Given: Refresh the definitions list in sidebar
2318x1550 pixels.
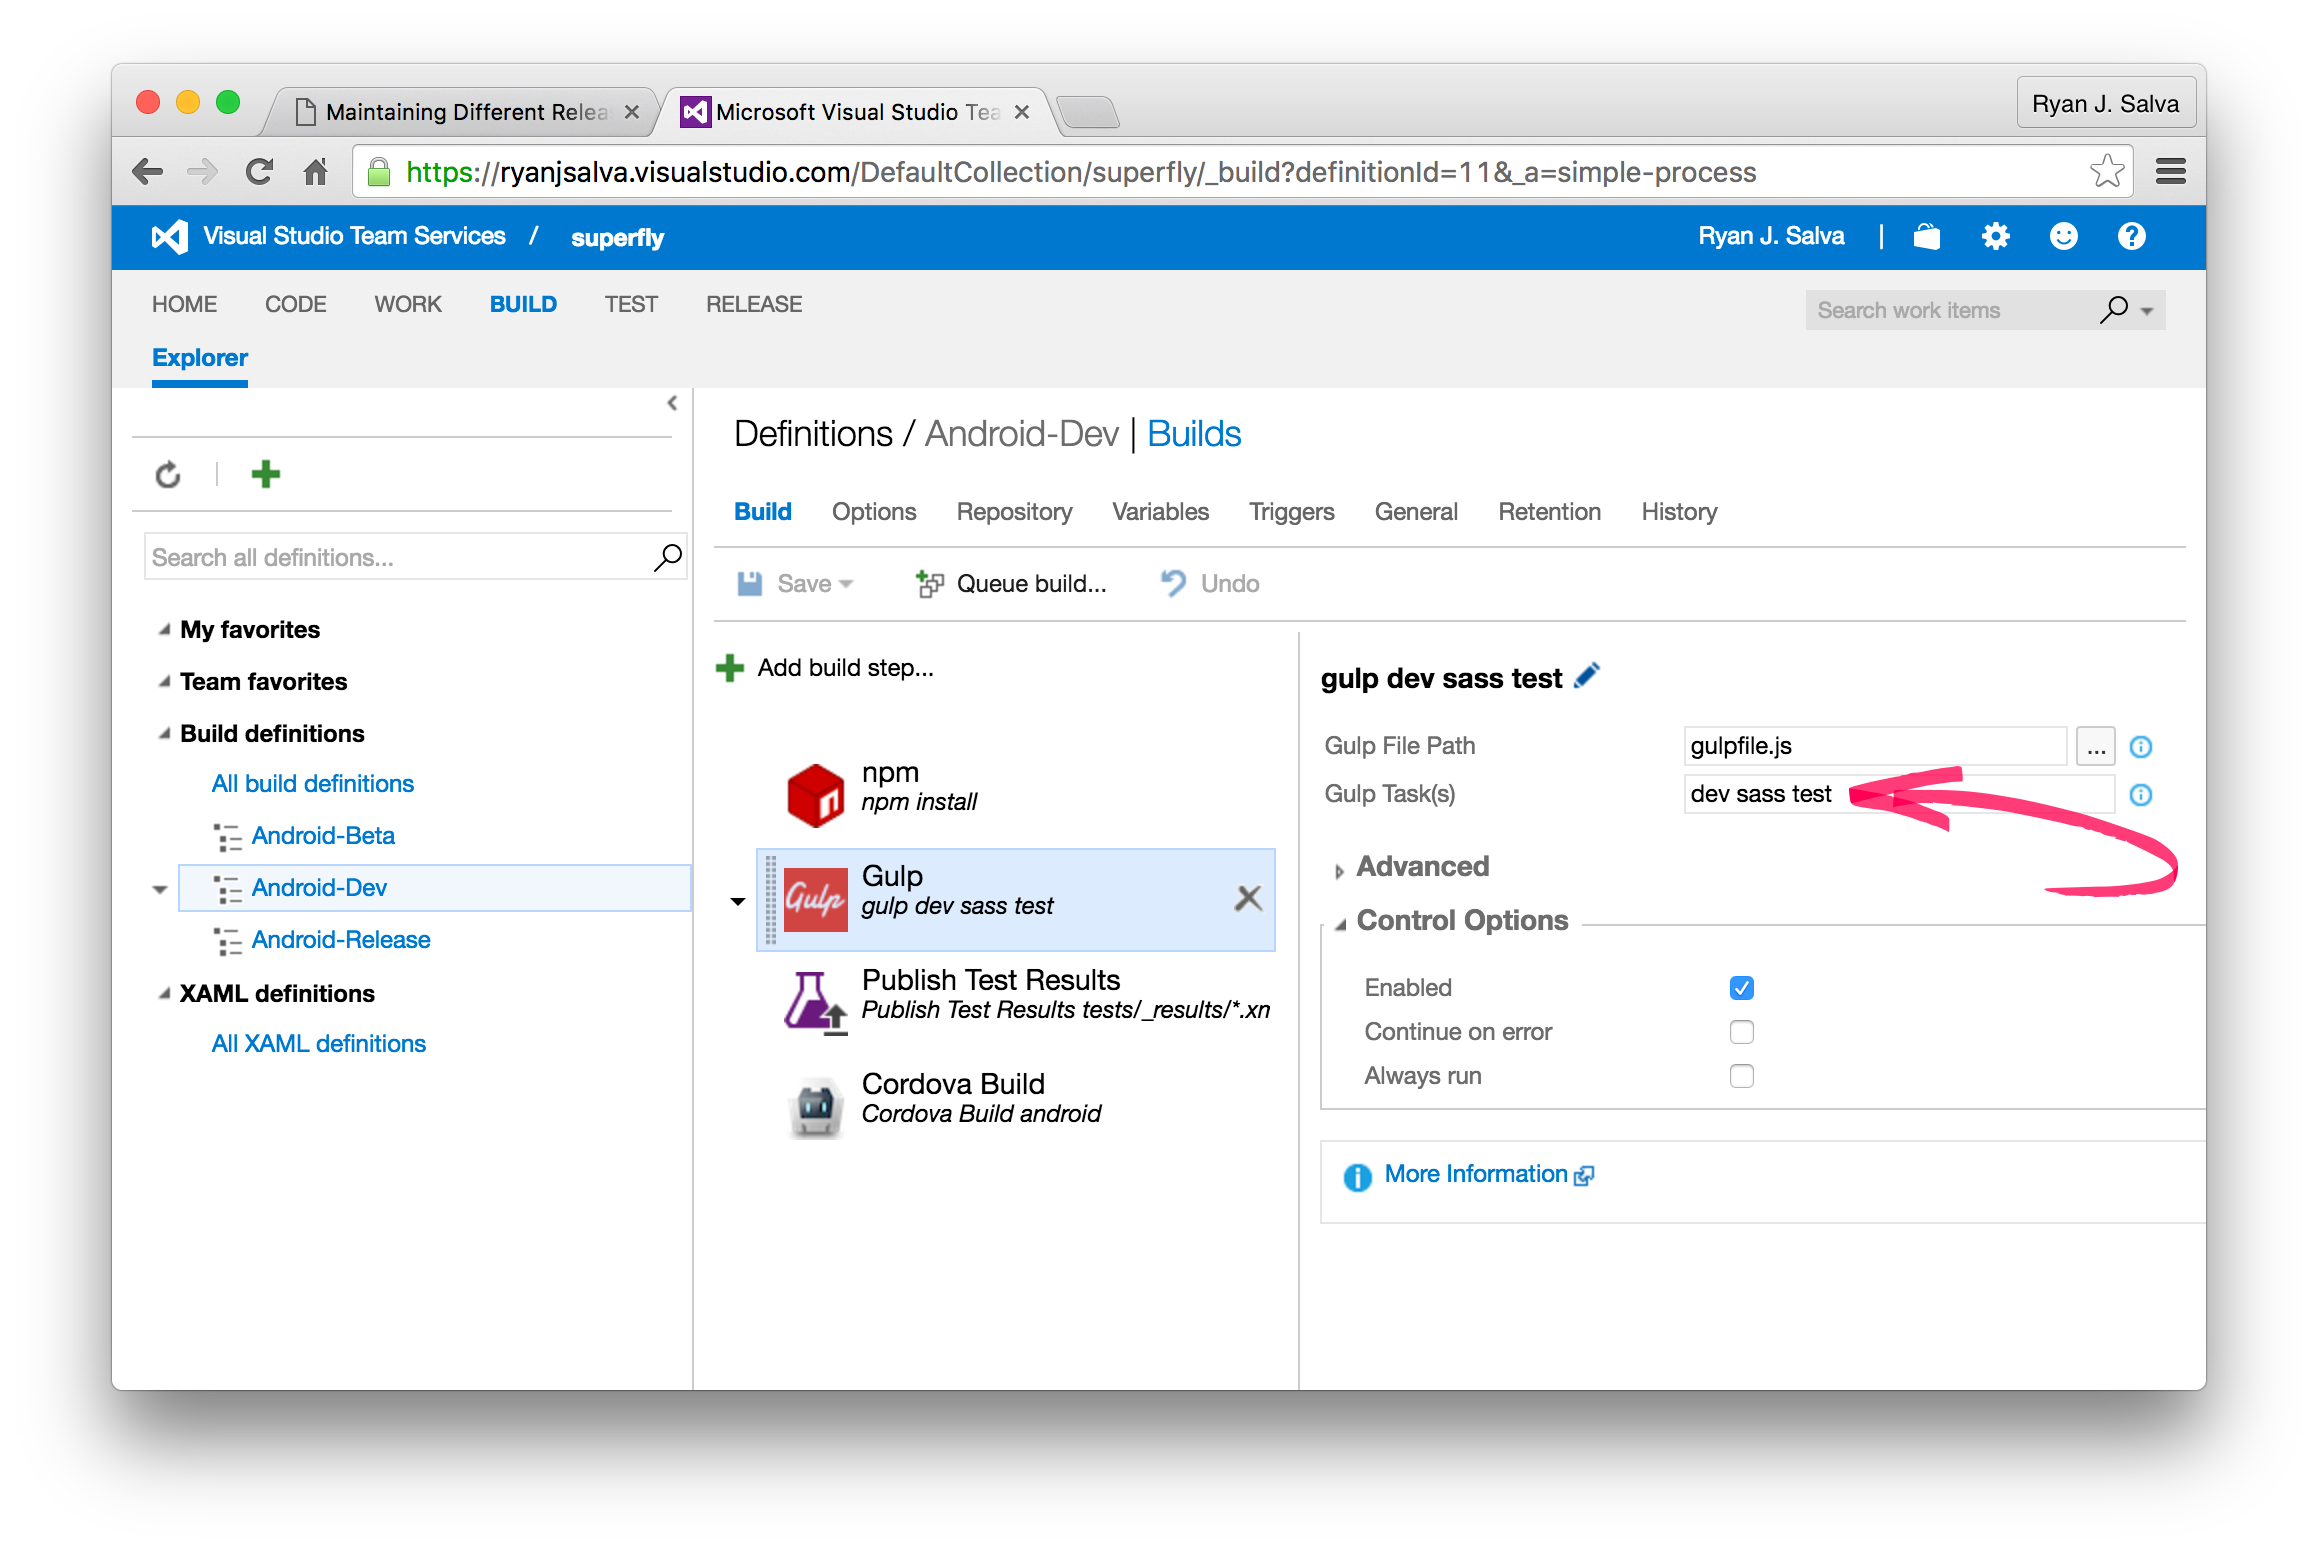Looking at the screenshot, I should pos(168,474).
